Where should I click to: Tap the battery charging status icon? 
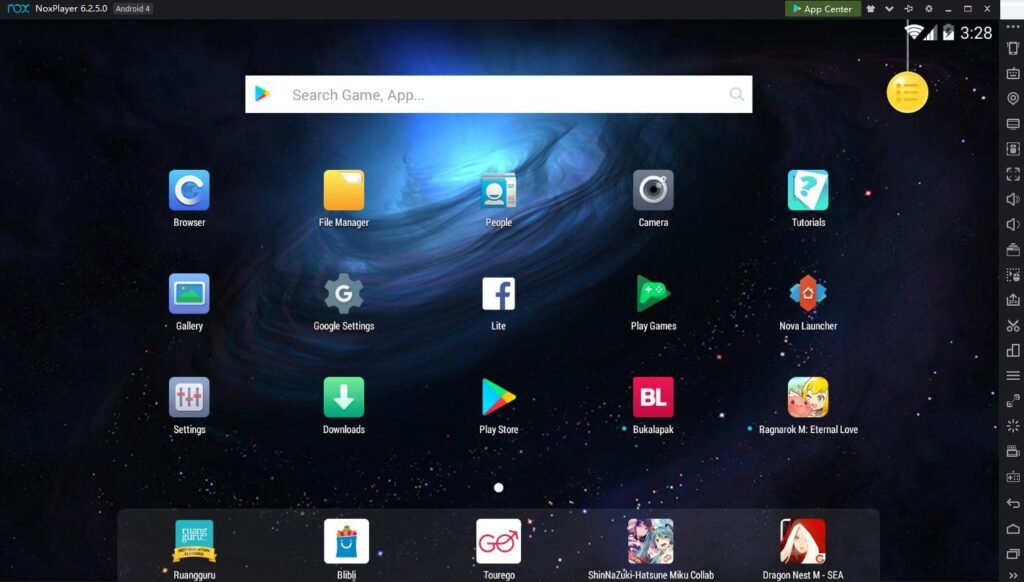pyautogui.click(x=948, y=33)
